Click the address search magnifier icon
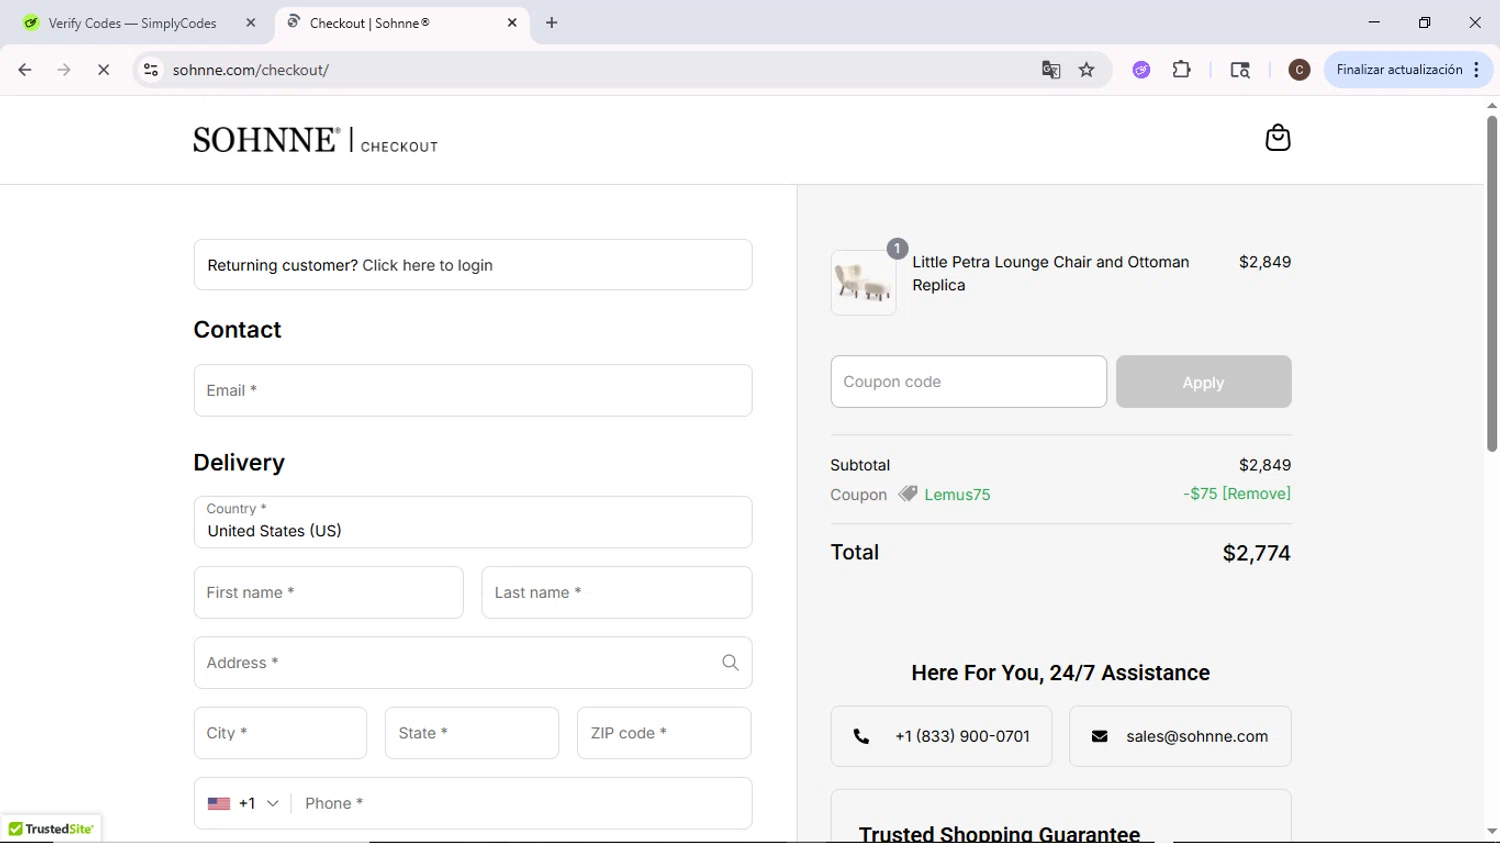 [x=730, y=662]
